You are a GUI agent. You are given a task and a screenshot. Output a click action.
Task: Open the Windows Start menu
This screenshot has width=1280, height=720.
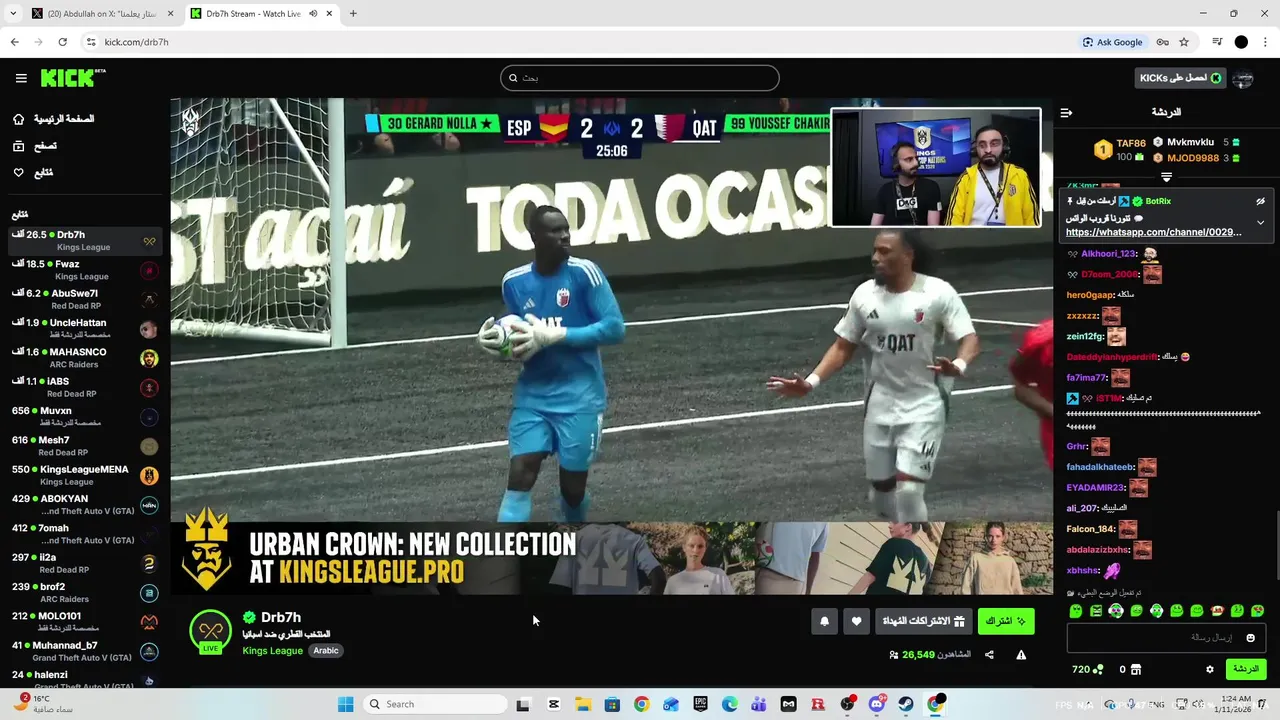pyautogui.click(x=345, y=704)
